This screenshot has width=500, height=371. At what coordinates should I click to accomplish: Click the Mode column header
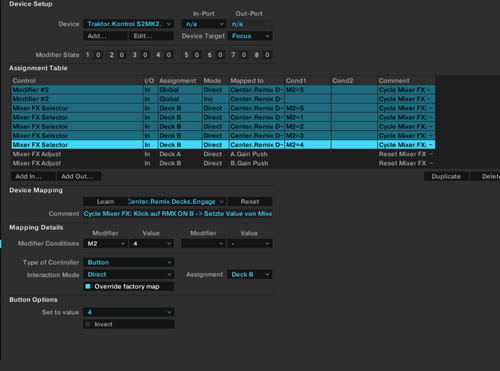pyautogui.click(x=216, y=81)
